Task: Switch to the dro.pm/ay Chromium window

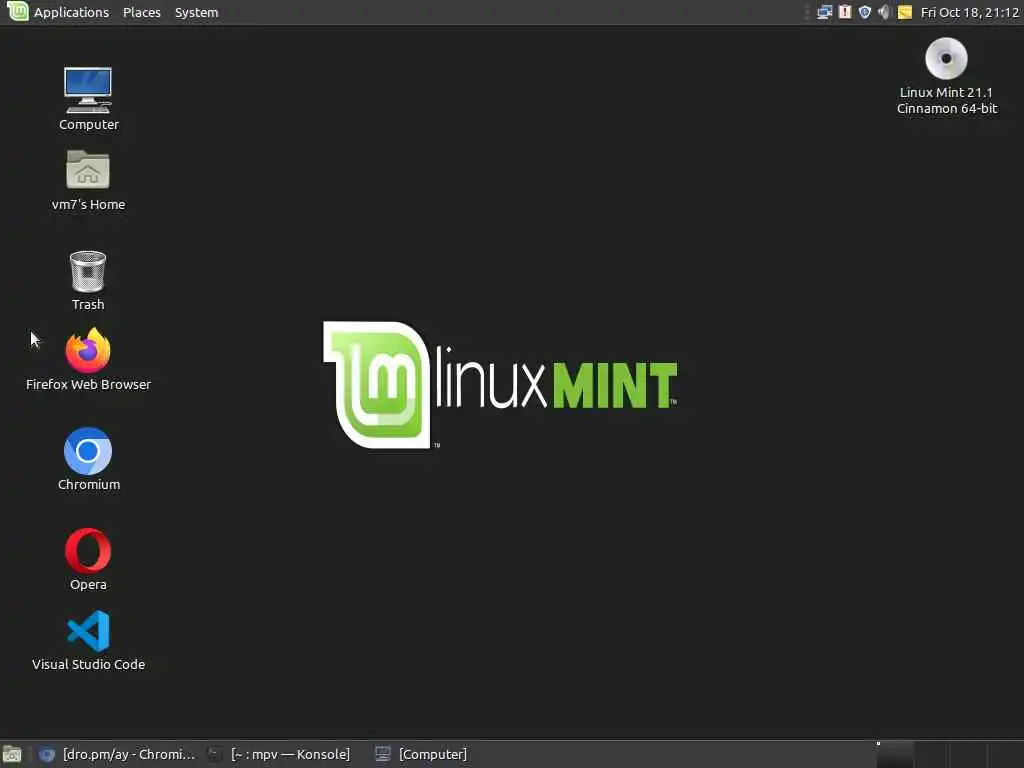Action: tap(116, 754)
